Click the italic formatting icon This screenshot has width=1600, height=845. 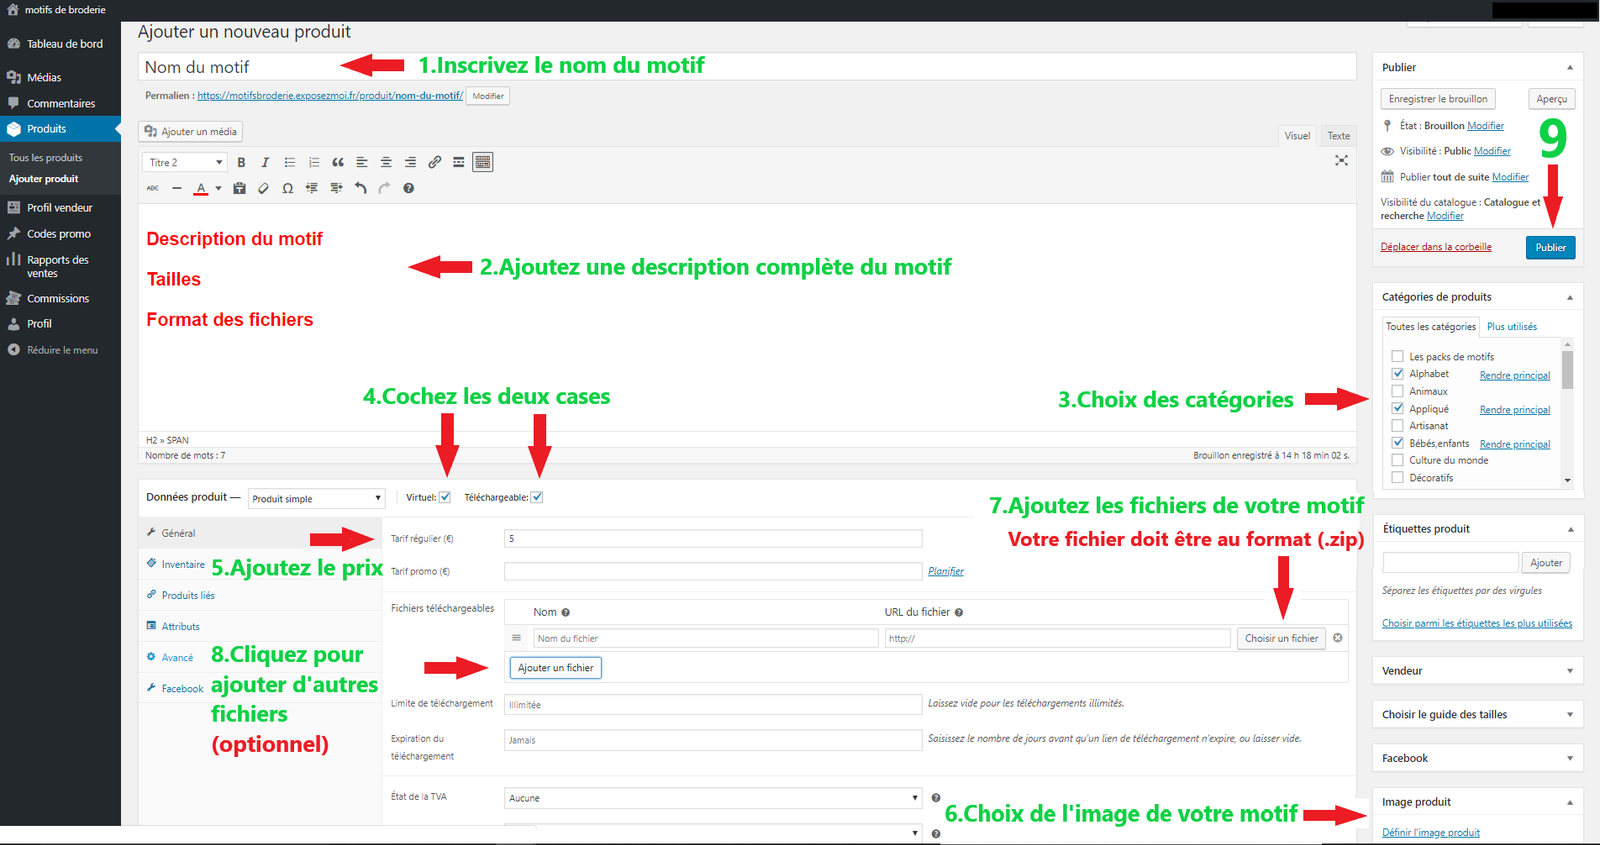pos(265,162)
